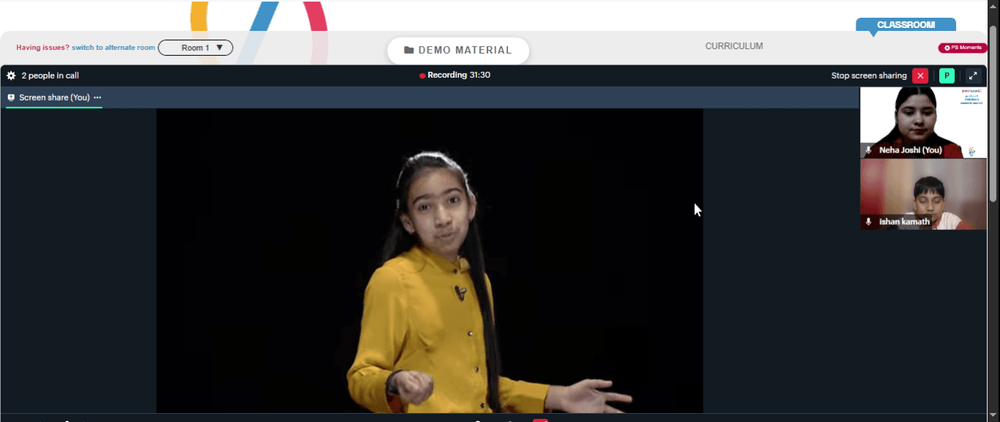Switch to the CURRICULUM tab
Viewport: 1000px width, 422px height.
[734, 46]
